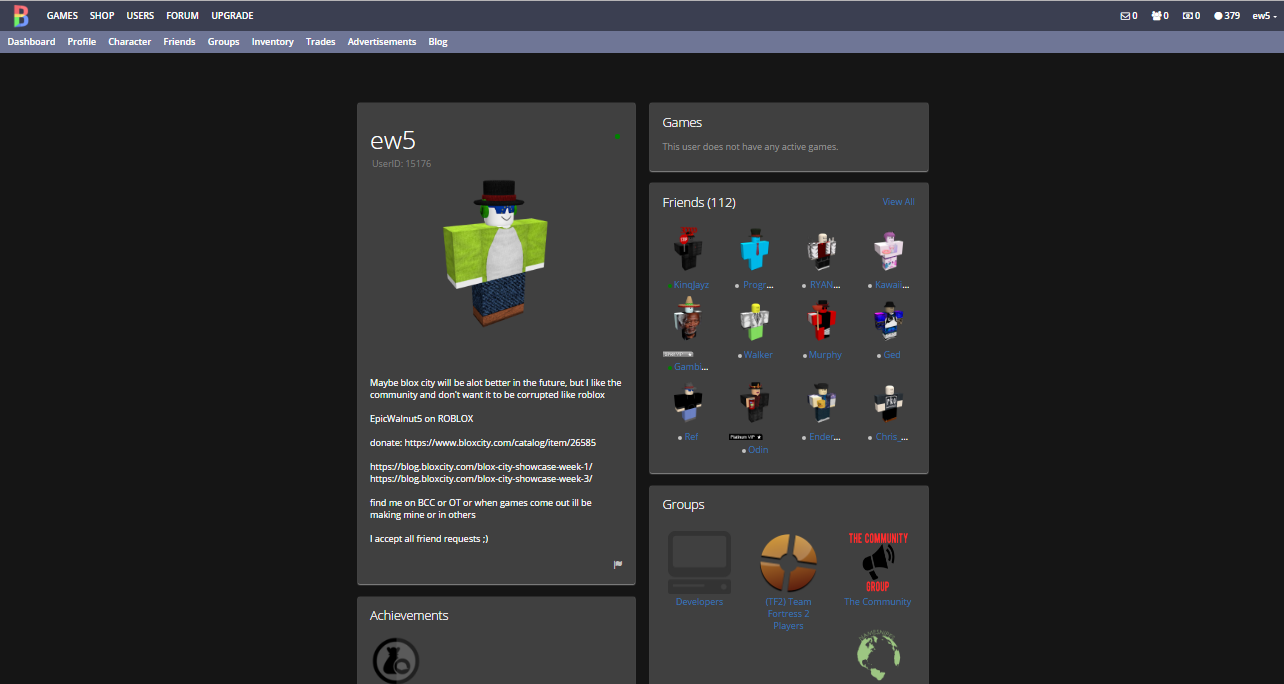
Task: Go to the Profile tab
Action: [x=82, y=42]
